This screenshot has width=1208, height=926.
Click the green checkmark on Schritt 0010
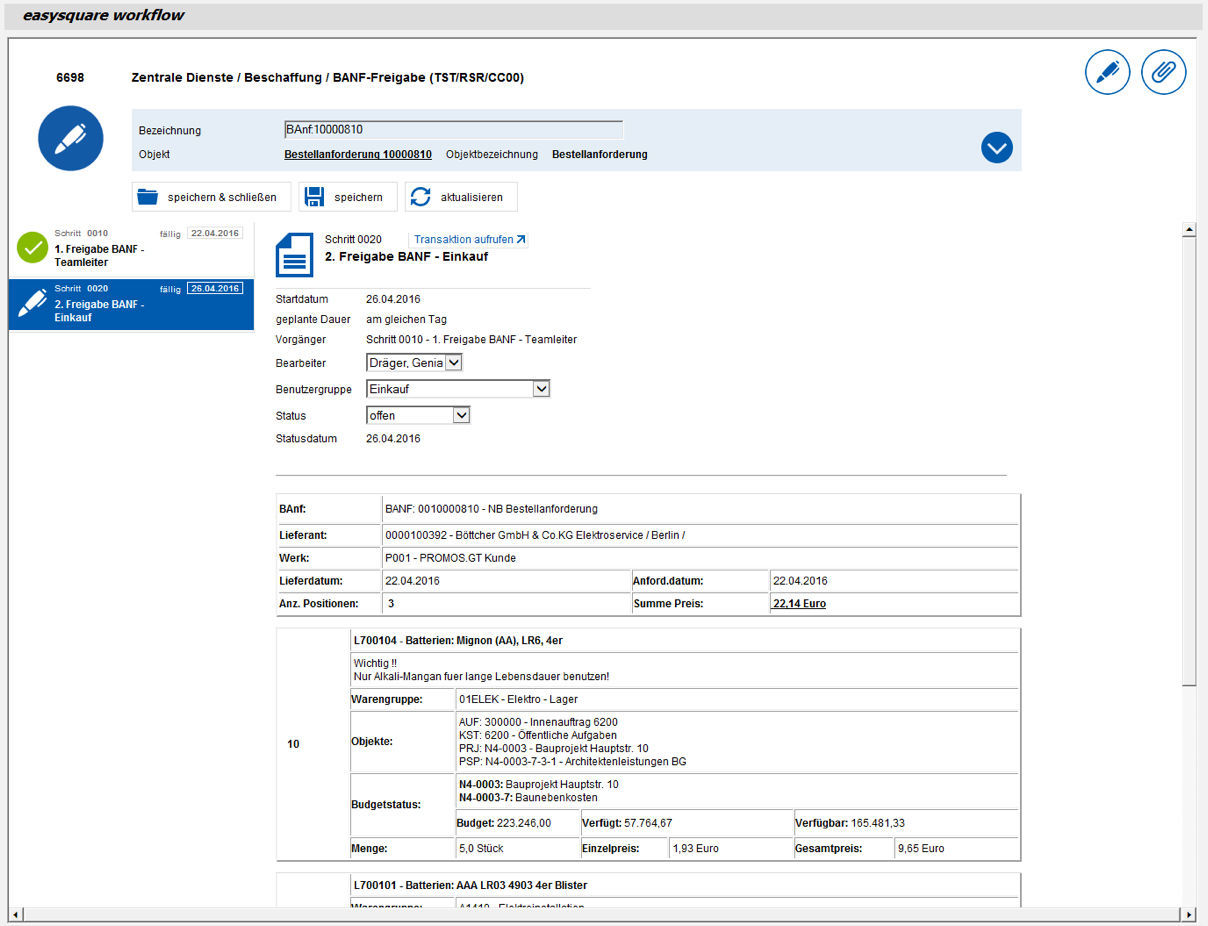(33, 247)
